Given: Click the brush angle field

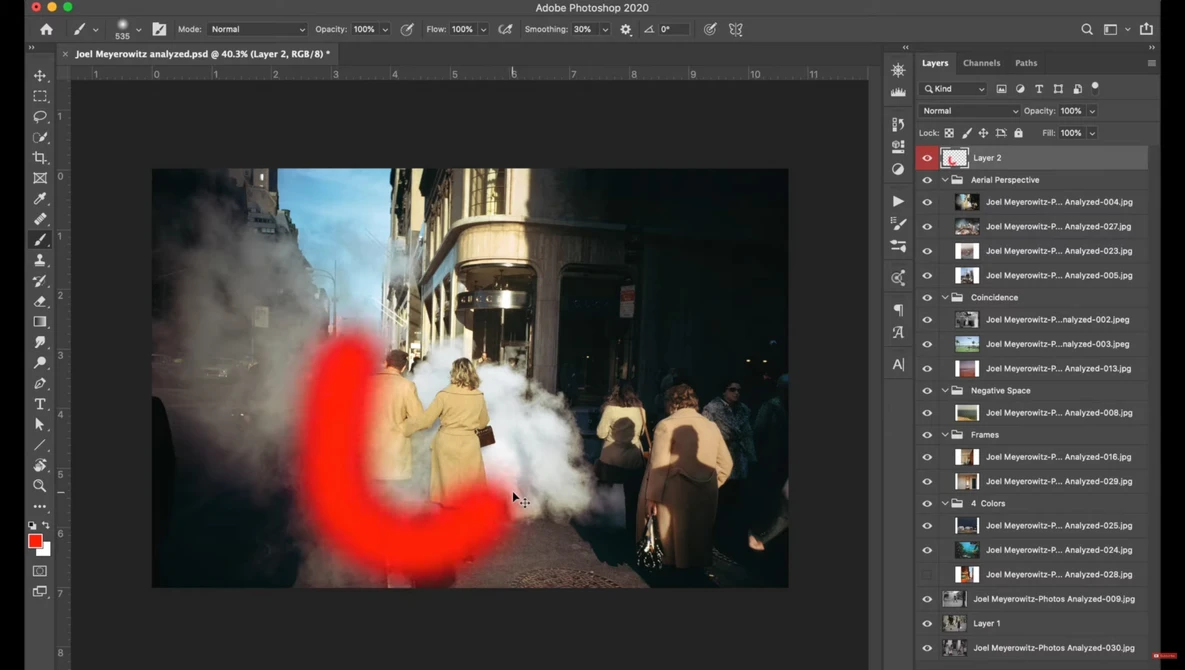Looking at the screenshot, I should (x=674, y=29).
